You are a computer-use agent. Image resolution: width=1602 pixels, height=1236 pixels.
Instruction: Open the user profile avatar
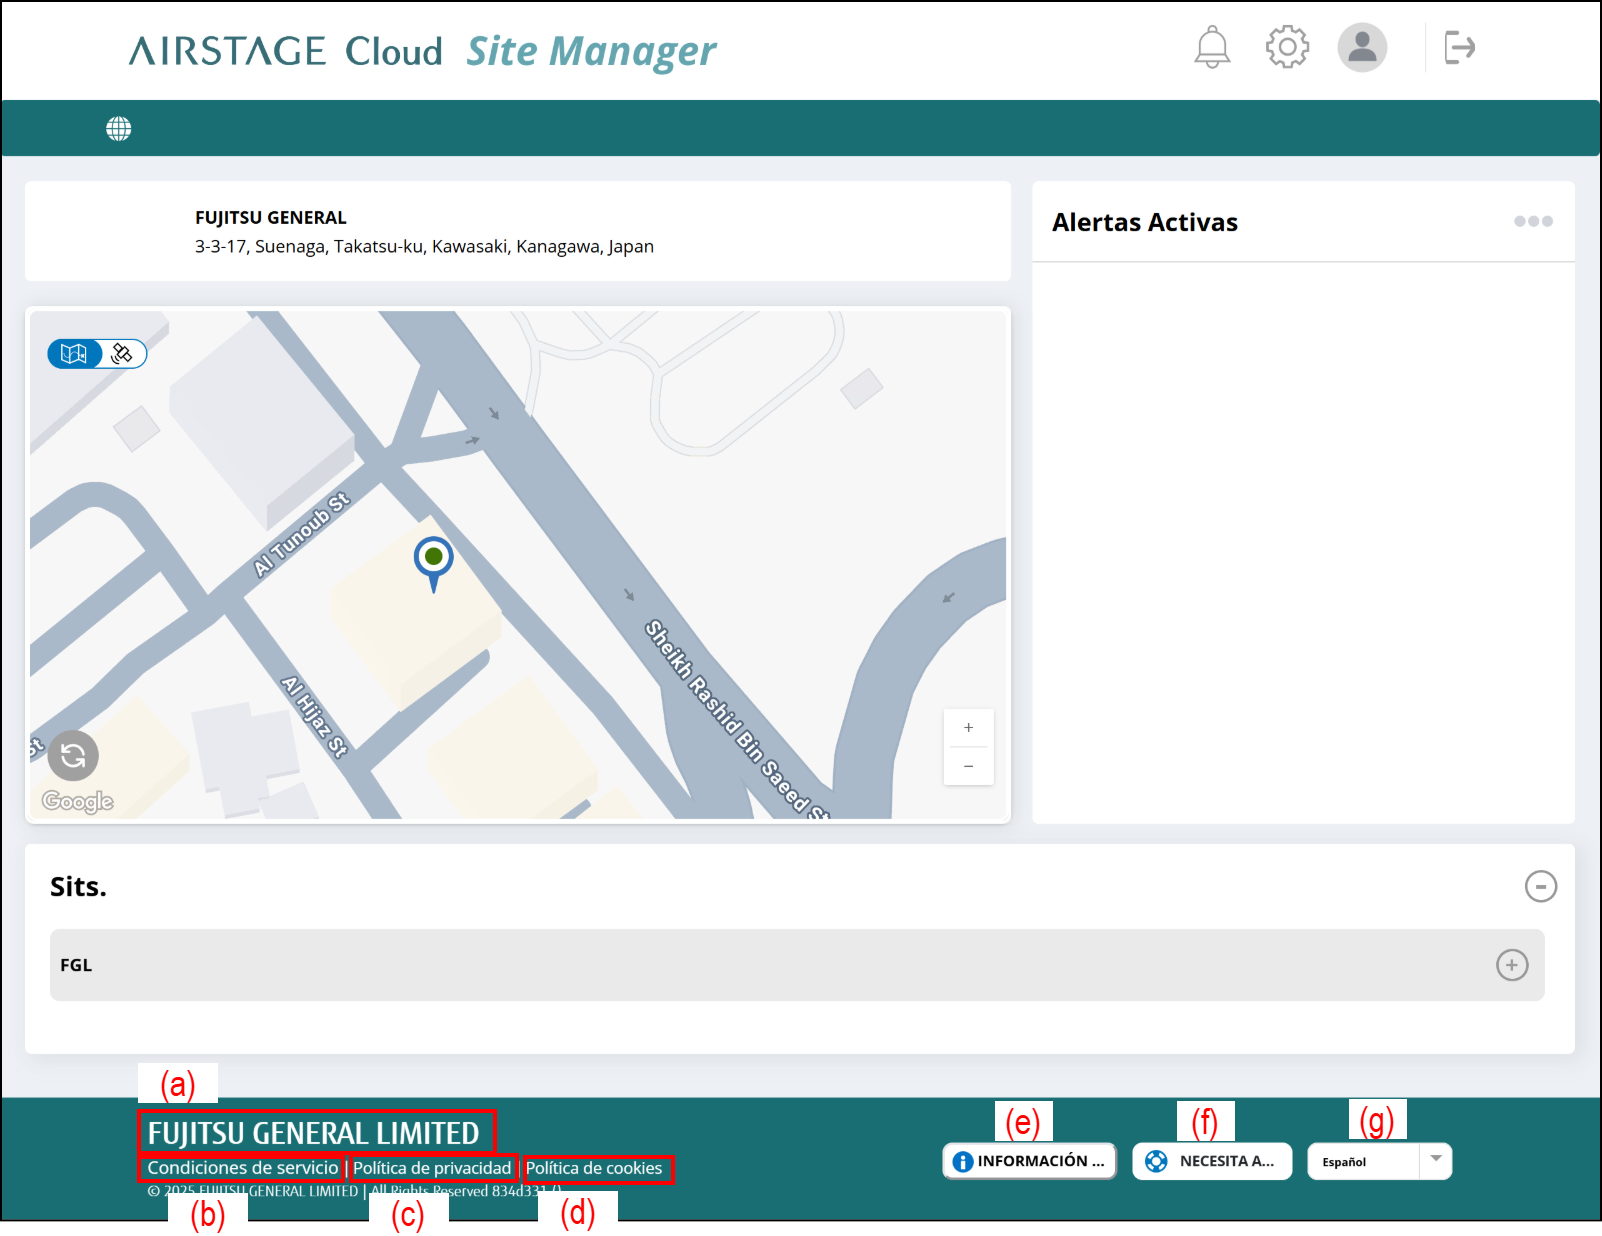[1362, 47]
